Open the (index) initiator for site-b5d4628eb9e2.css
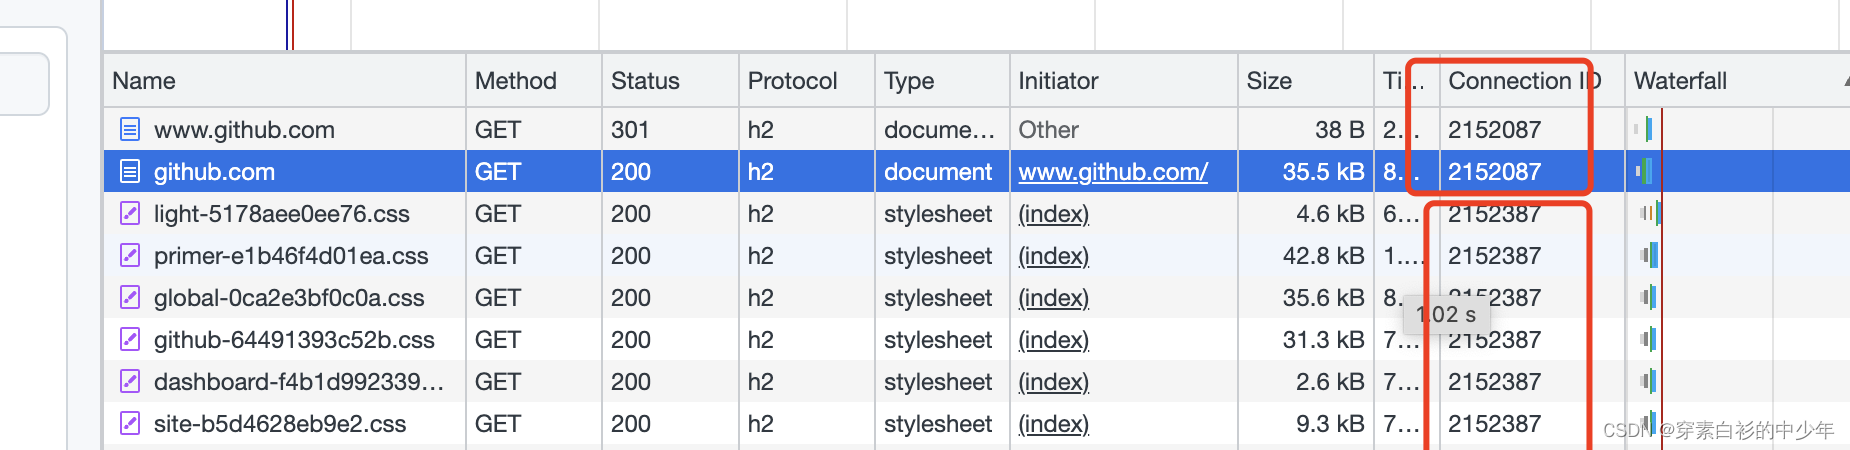Screen dimensions: 1850x450 click(x=1053, y=424)
